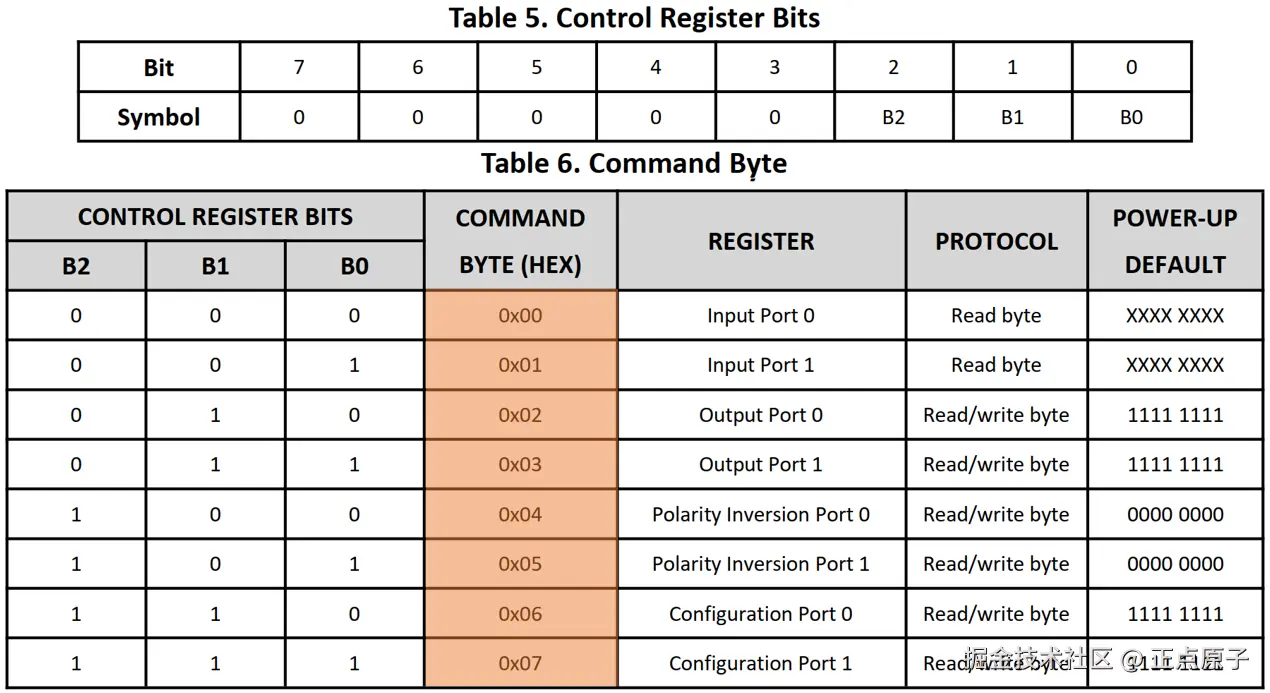Click the Output Port 0 register entry
The width and height of the screenshot is (1270, 693).
click(x=761, y=415)
